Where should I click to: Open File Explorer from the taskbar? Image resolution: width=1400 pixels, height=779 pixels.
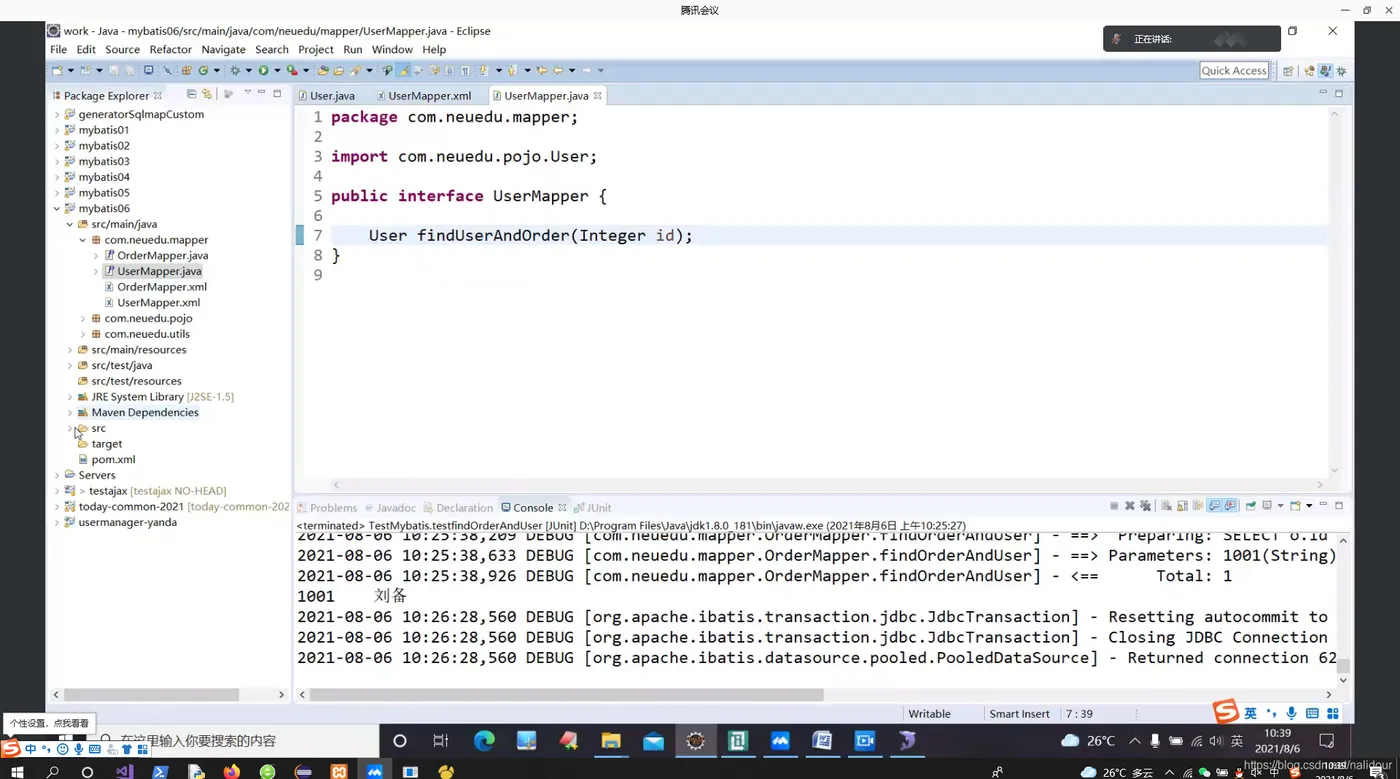611,741
